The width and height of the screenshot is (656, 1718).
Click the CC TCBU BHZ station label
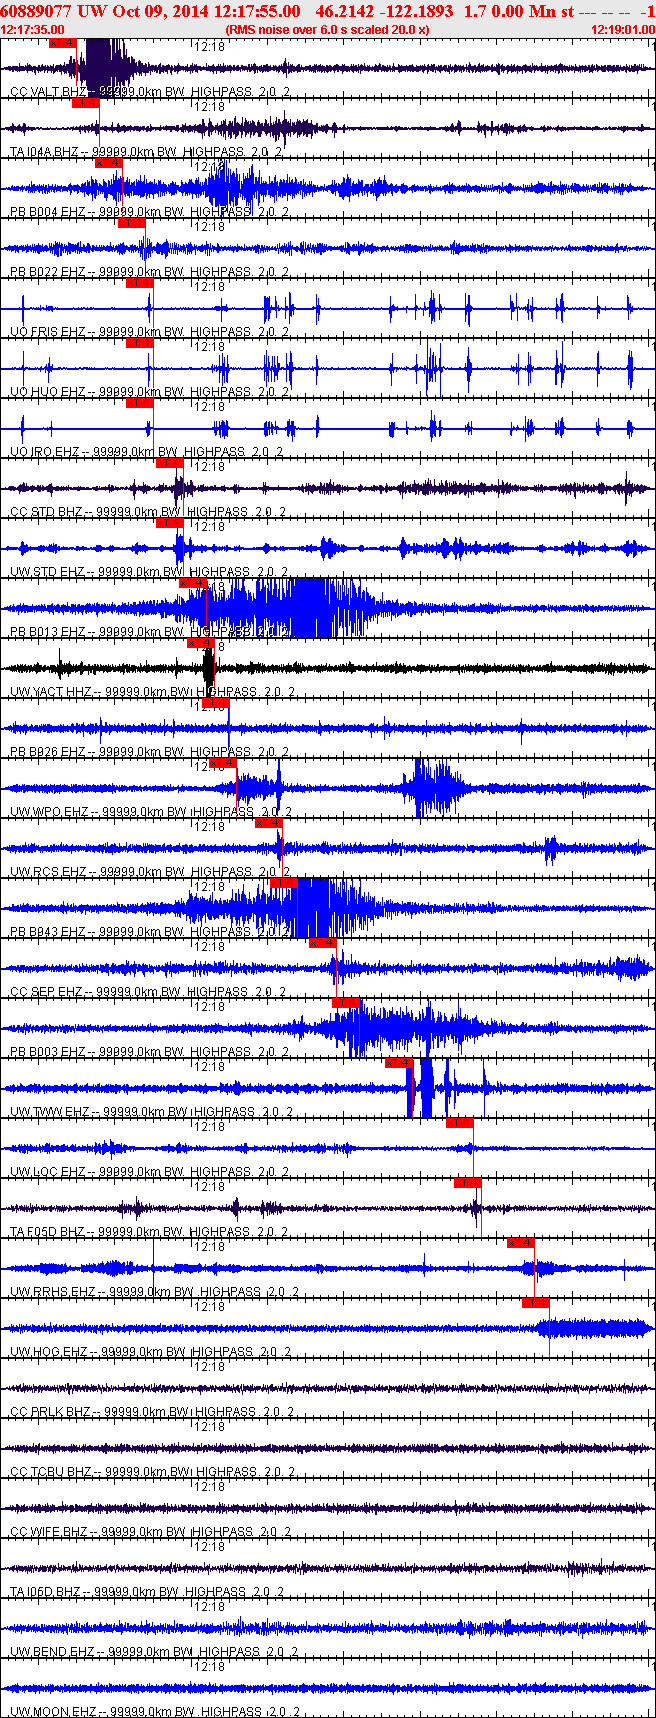coord(51,1472)
